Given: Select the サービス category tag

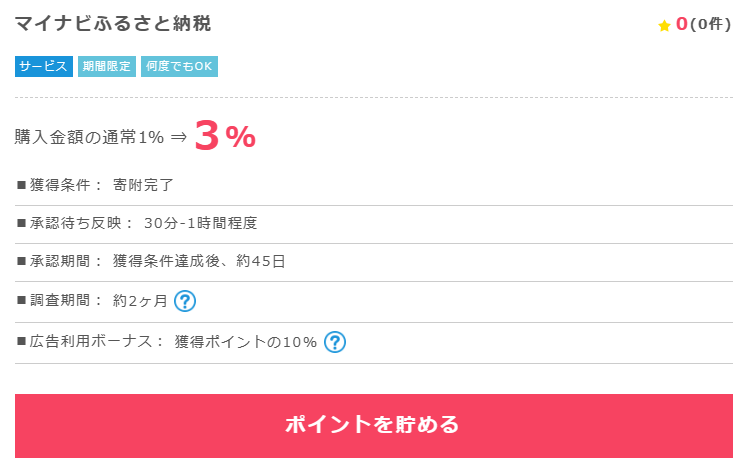Looking at the screenshot, I should pyautogui.click(x=43, y=66).
